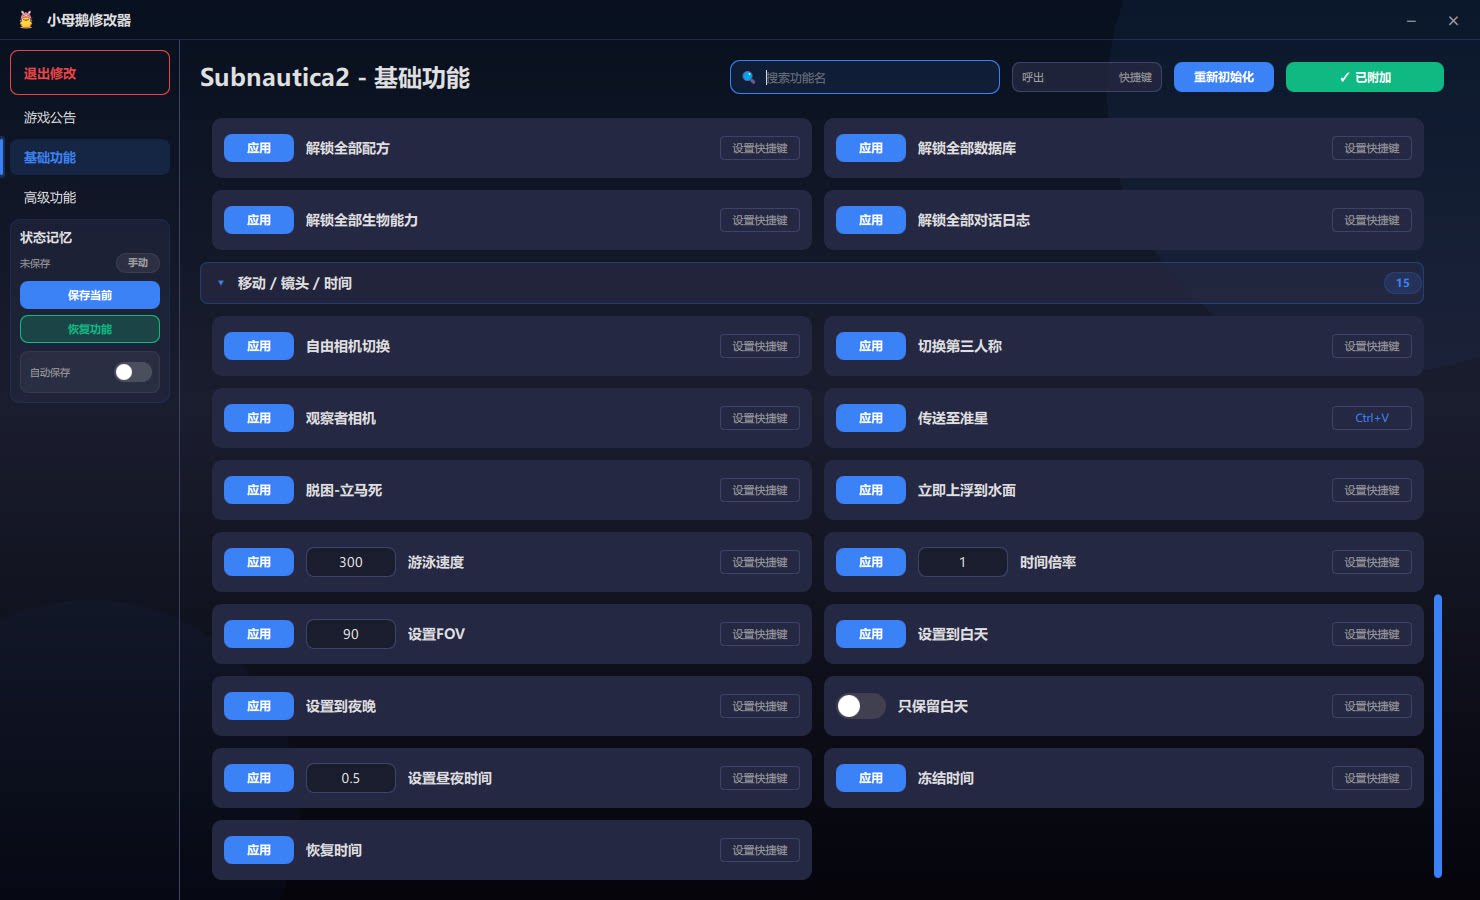Set a hotkey for 设置FOV
The image size is (1480, 900).
click(760, 634)
